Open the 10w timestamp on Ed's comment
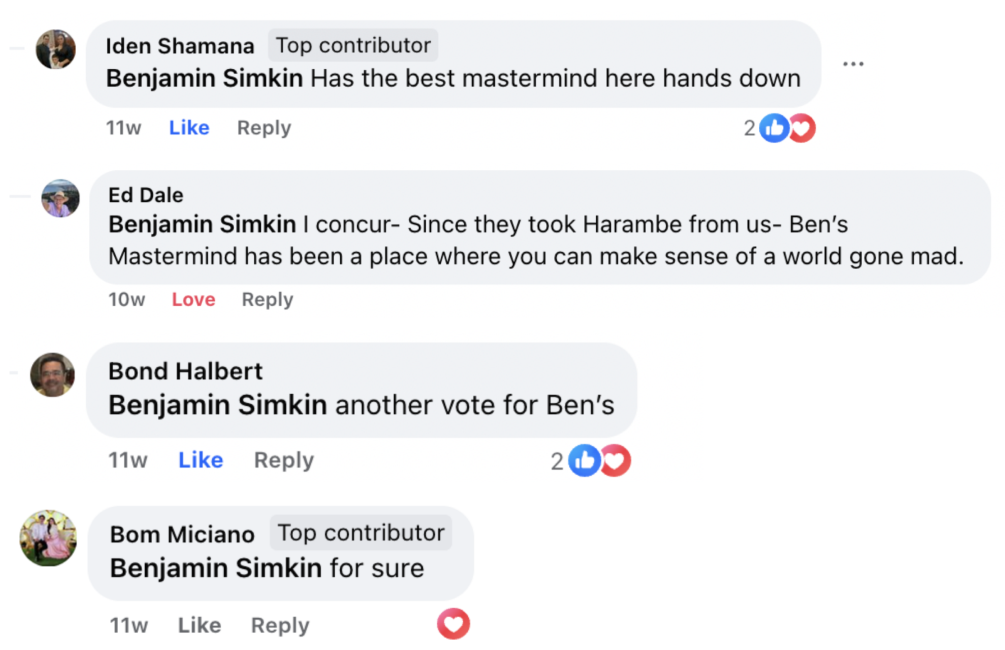Screen dimensions: 1005x650 click(126, 300)
